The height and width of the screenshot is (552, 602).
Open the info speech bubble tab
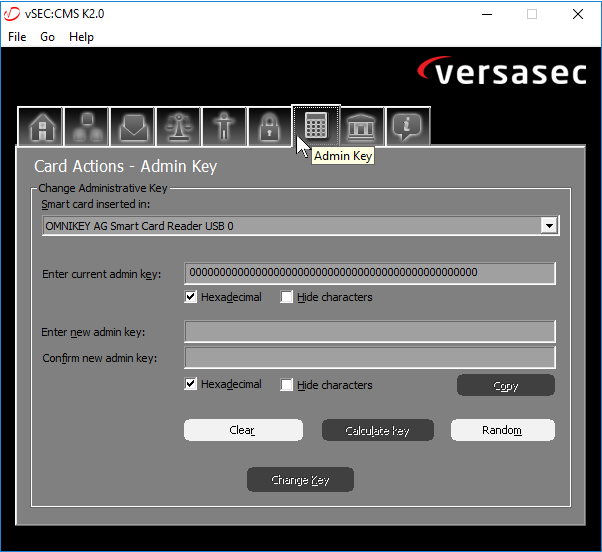408,126
